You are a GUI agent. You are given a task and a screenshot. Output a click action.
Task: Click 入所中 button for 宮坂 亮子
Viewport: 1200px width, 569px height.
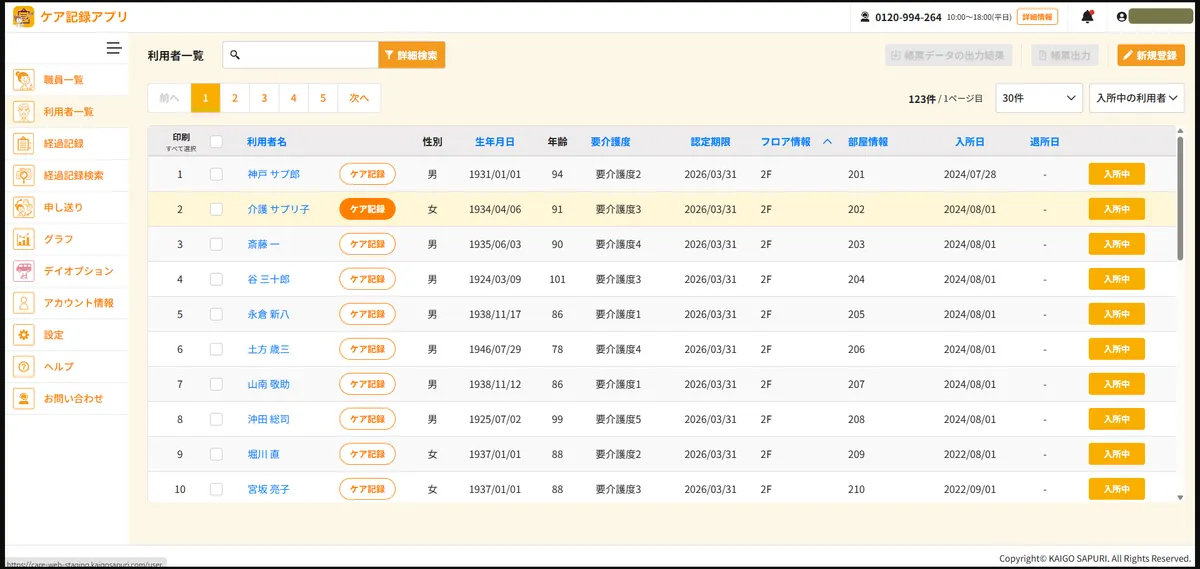(1116, 489)
